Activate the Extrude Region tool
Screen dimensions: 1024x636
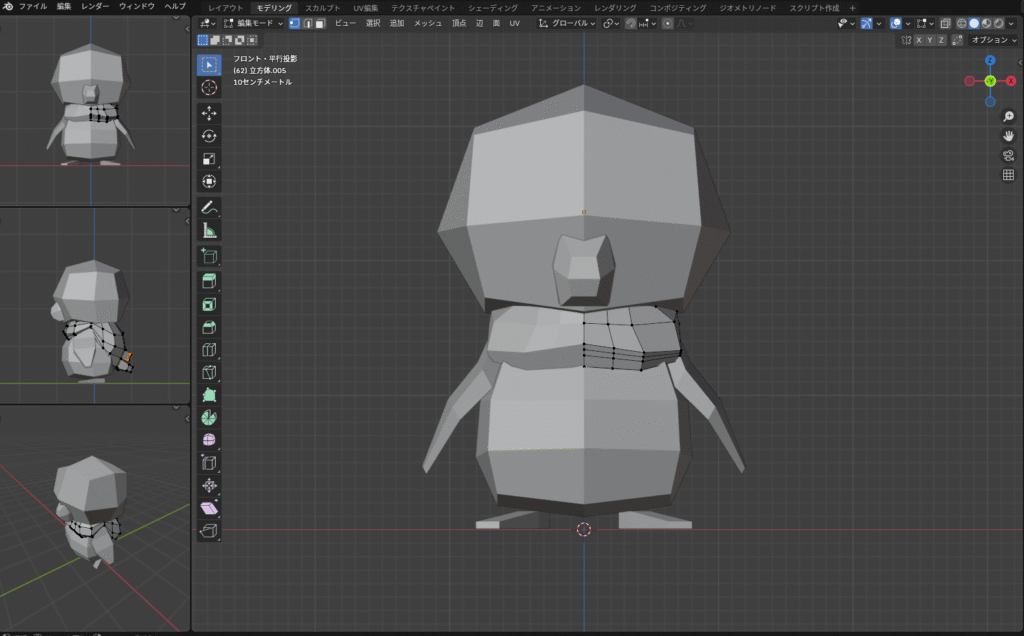pos(209,281)
